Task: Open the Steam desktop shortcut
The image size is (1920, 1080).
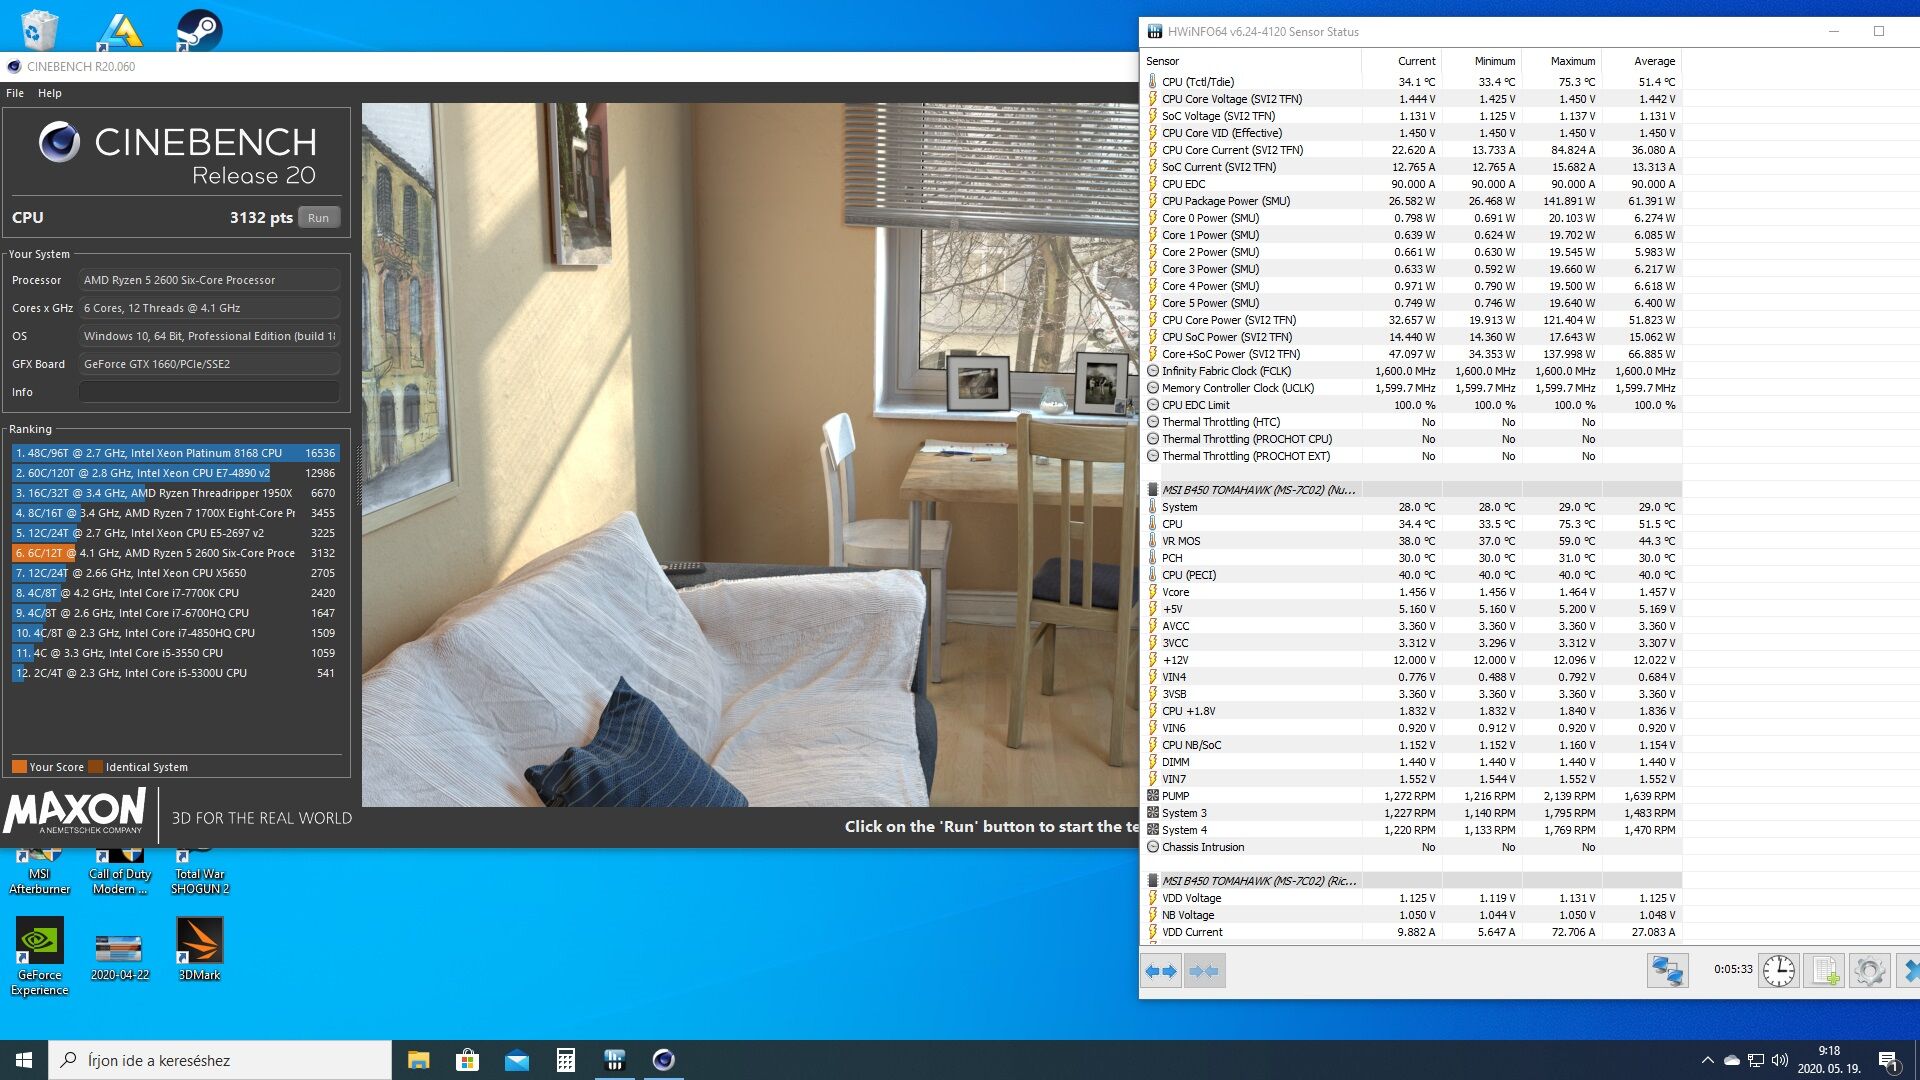Action: 199,29
